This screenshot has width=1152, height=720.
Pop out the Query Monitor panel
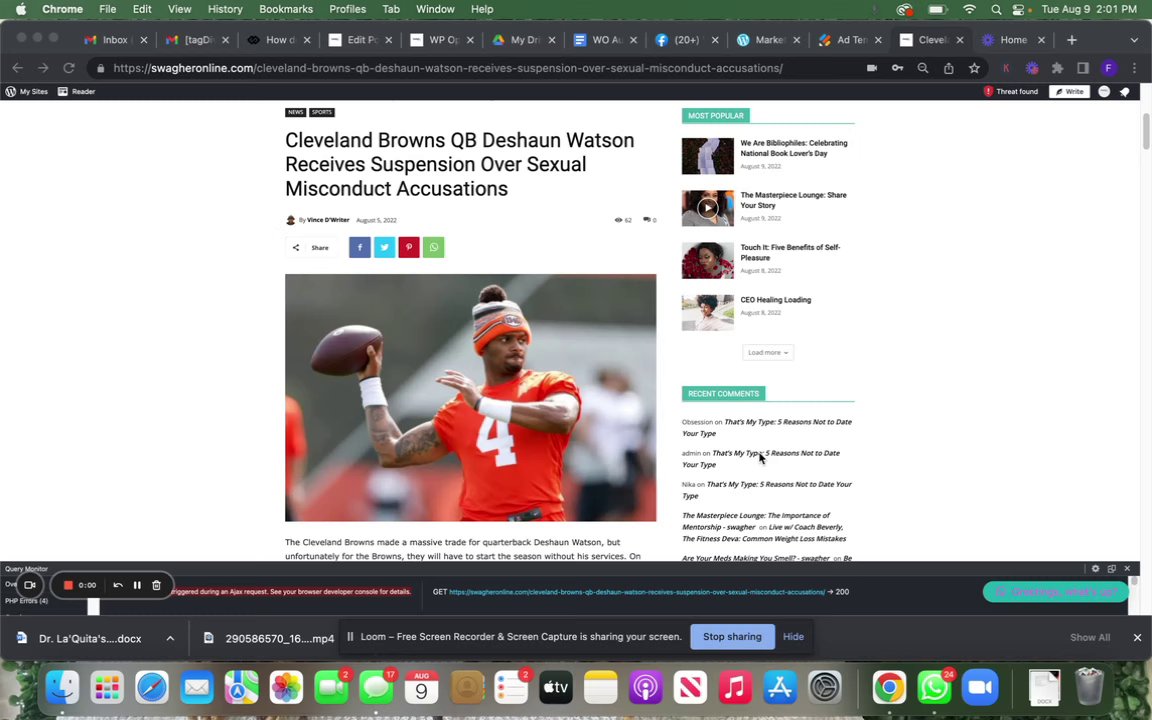pos(1112,569)
